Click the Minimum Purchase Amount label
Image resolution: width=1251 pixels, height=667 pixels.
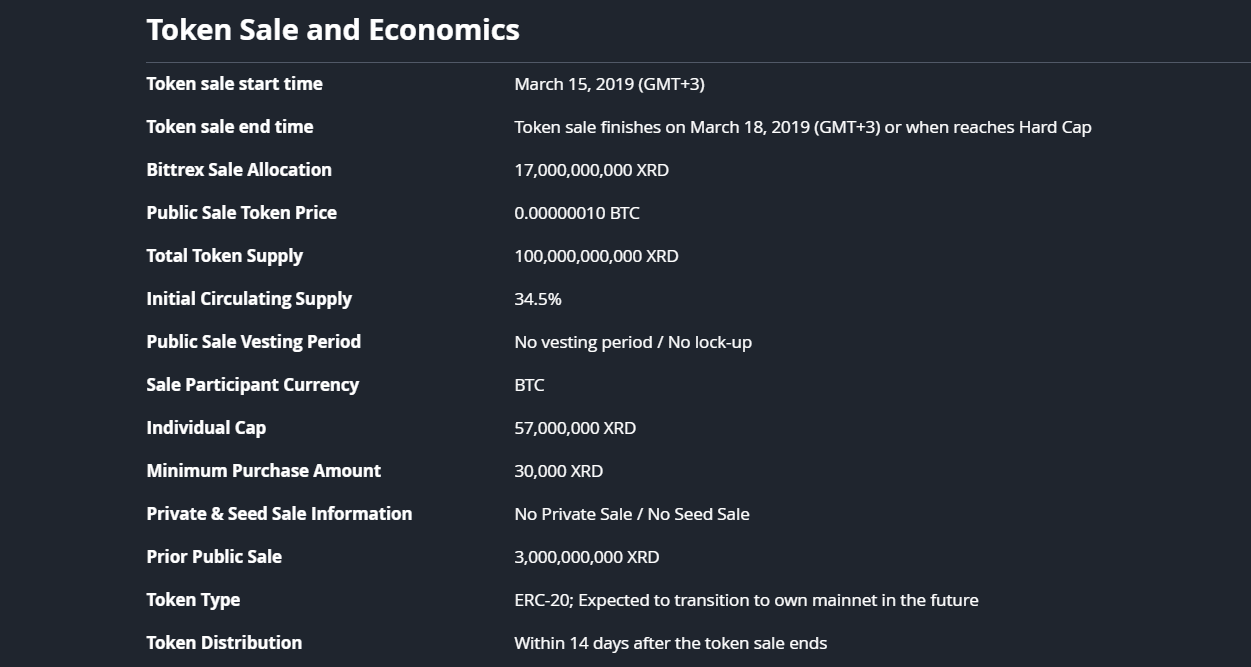tap(263, 471)
